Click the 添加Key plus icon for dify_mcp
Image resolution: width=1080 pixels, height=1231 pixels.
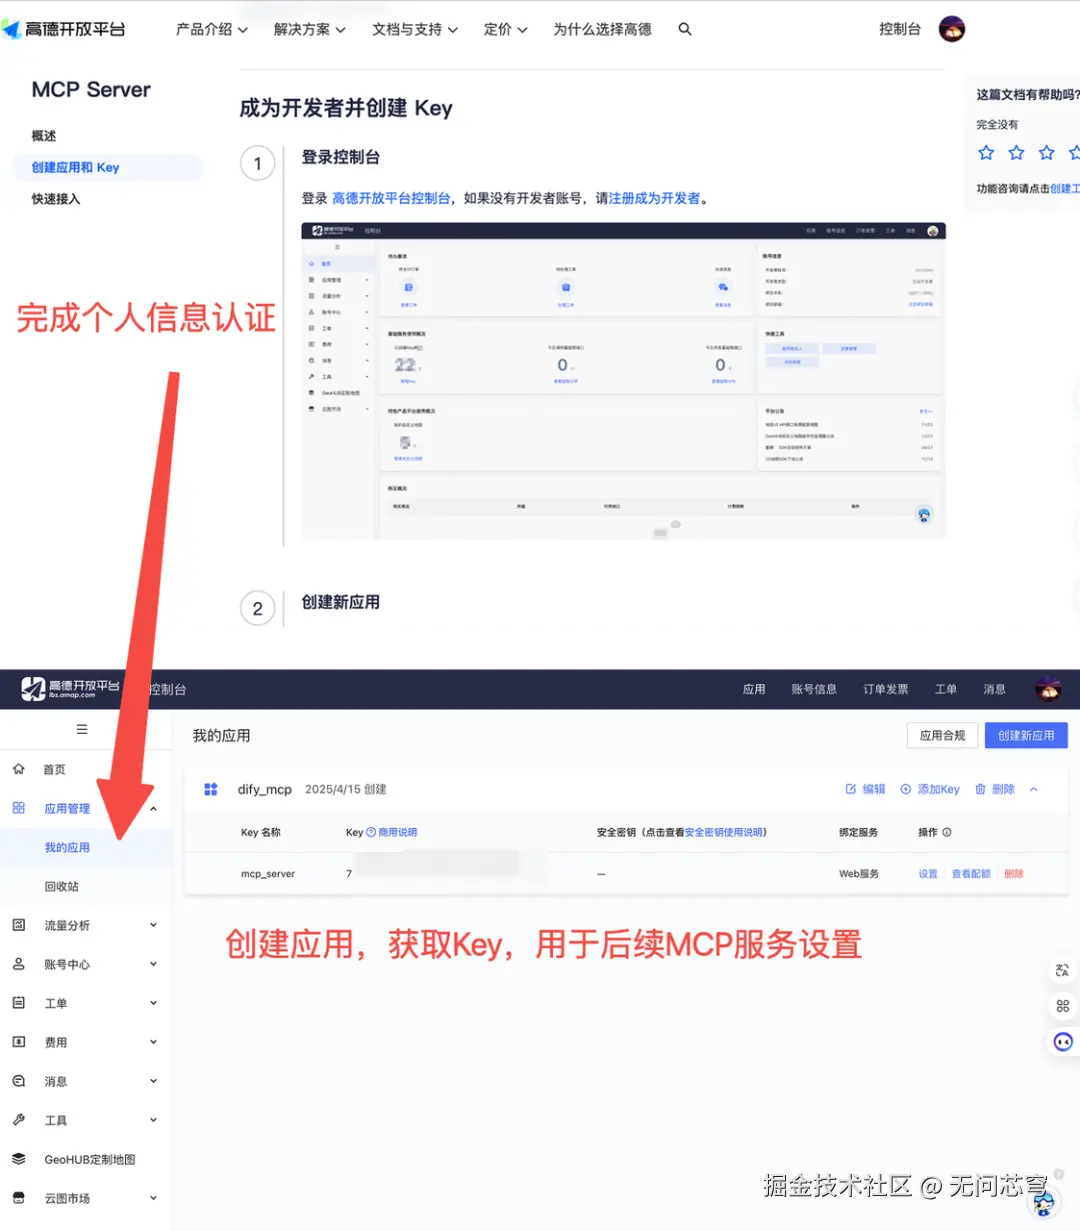pos(906,789)
